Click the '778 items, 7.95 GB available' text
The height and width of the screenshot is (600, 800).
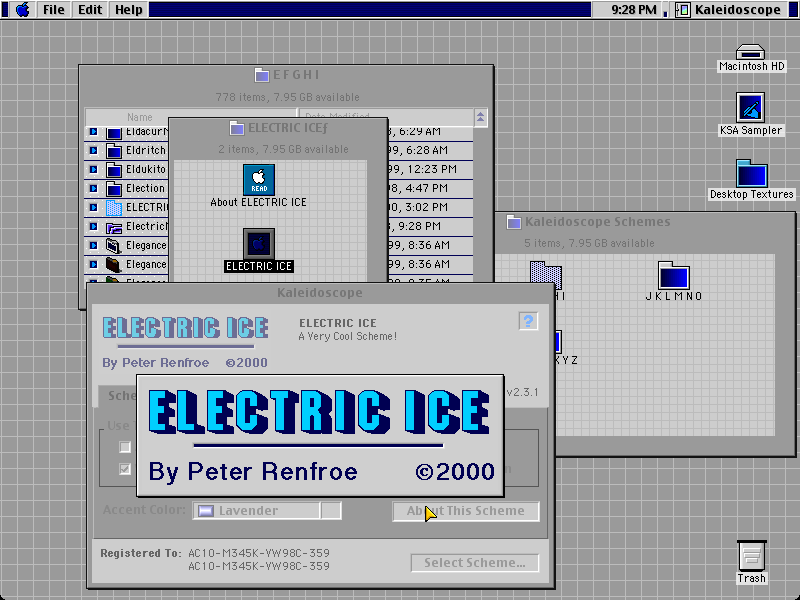(x=287, y=97)
